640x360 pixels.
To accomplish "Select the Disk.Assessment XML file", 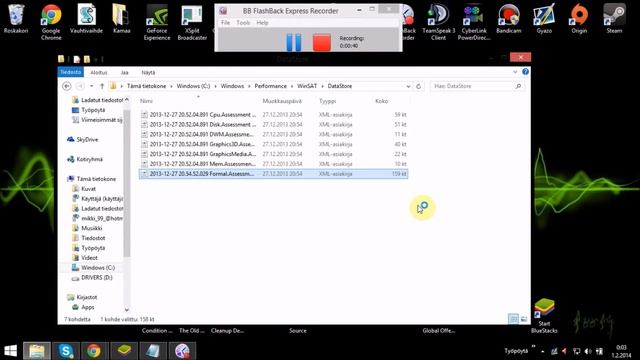I will [x=273, y=124].
